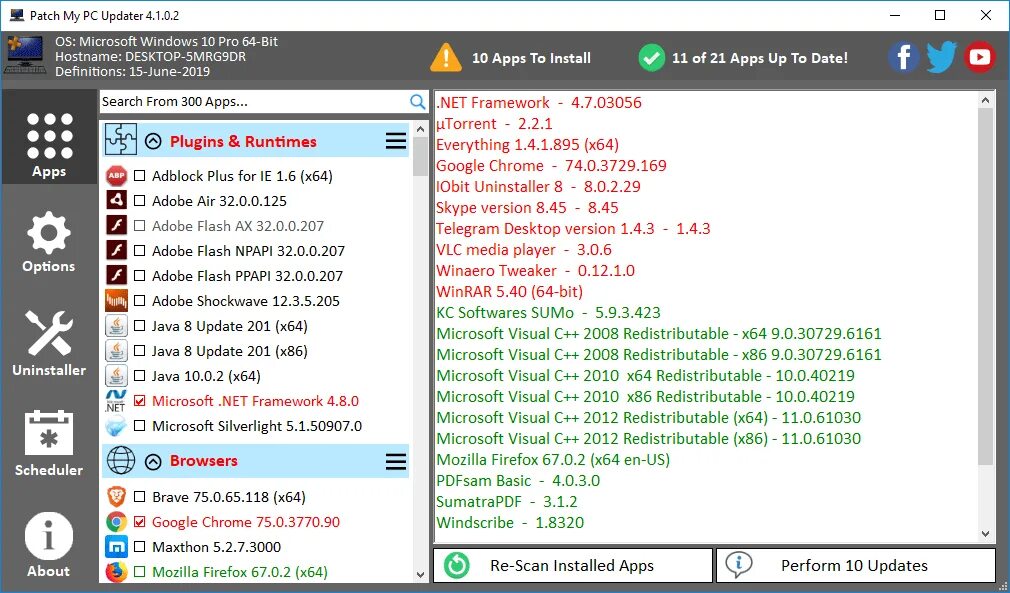
Task: Click the Adobe Flash AX icon
Action: click(117, 225)
